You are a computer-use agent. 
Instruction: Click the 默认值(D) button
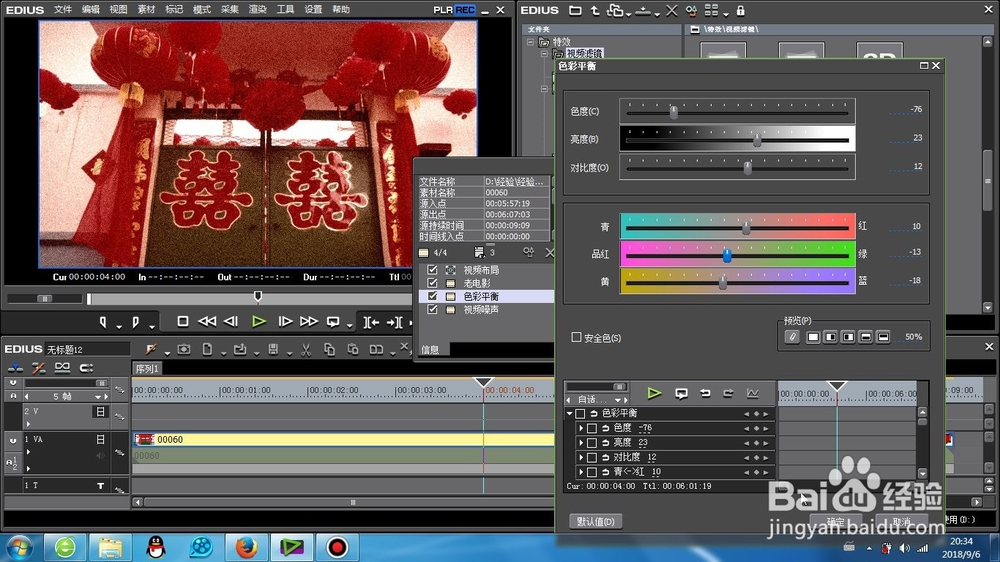click(x=596, y=521)
